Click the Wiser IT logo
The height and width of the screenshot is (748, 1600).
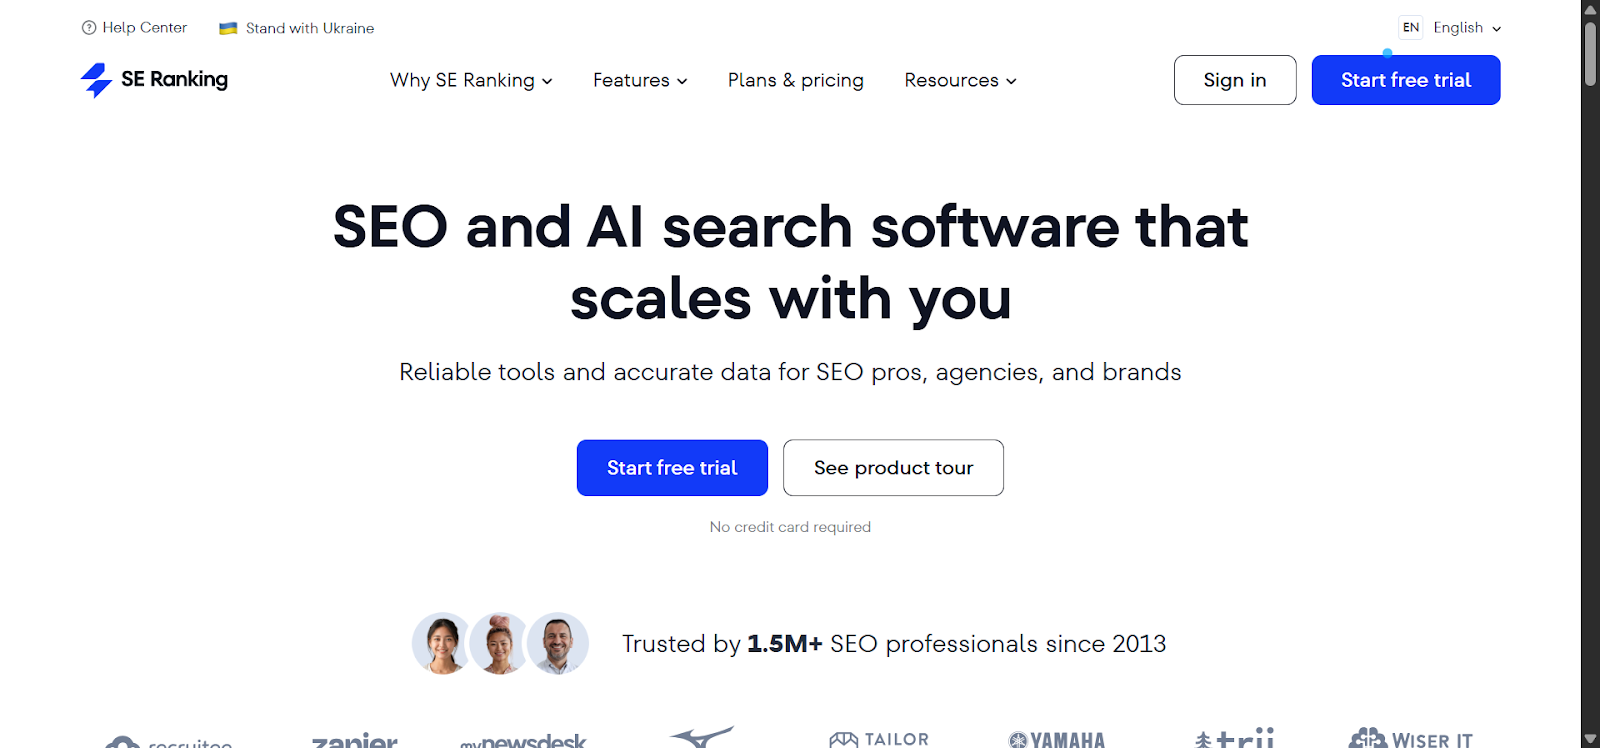click(x=1411, y=740)
